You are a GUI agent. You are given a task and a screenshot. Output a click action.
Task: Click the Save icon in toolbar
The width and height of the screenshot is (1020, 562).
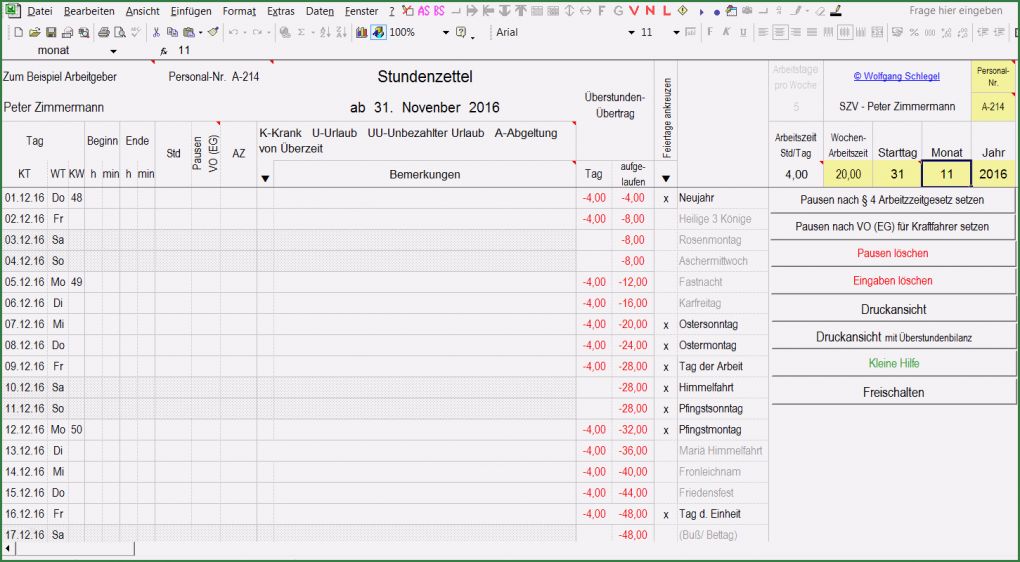pyautogui.click(x=50, y=32)
